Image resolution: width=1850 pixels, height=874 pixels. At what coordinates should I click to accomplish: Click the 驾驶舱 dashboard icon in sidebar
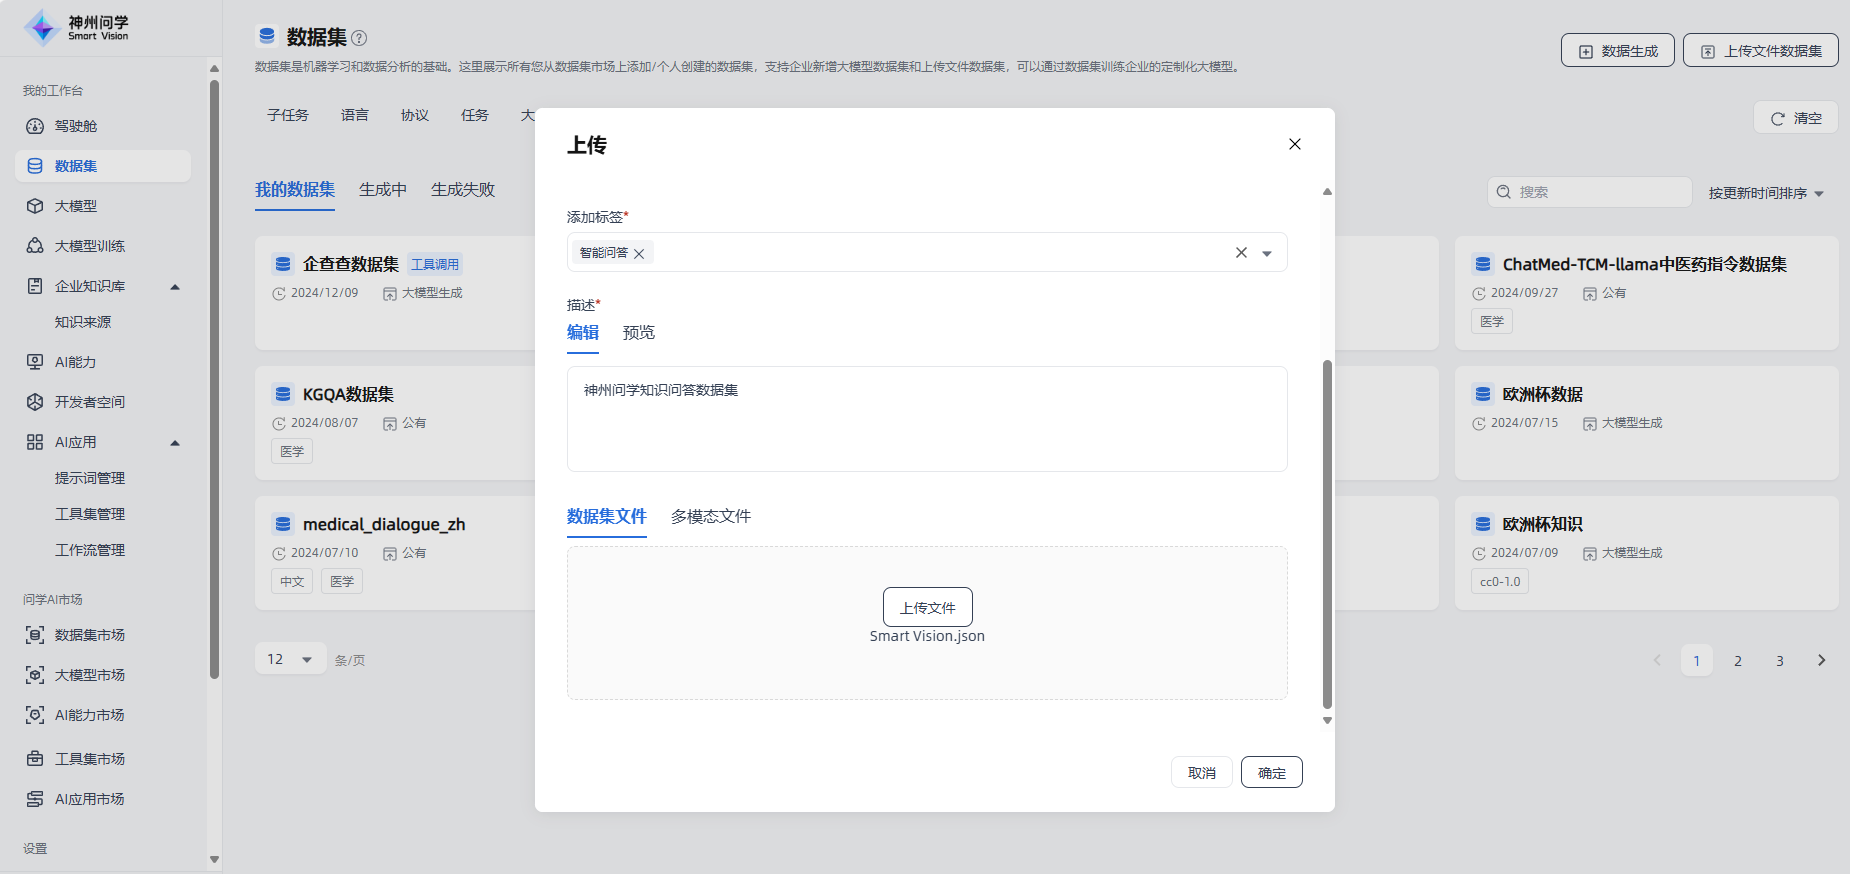point(35,126)
